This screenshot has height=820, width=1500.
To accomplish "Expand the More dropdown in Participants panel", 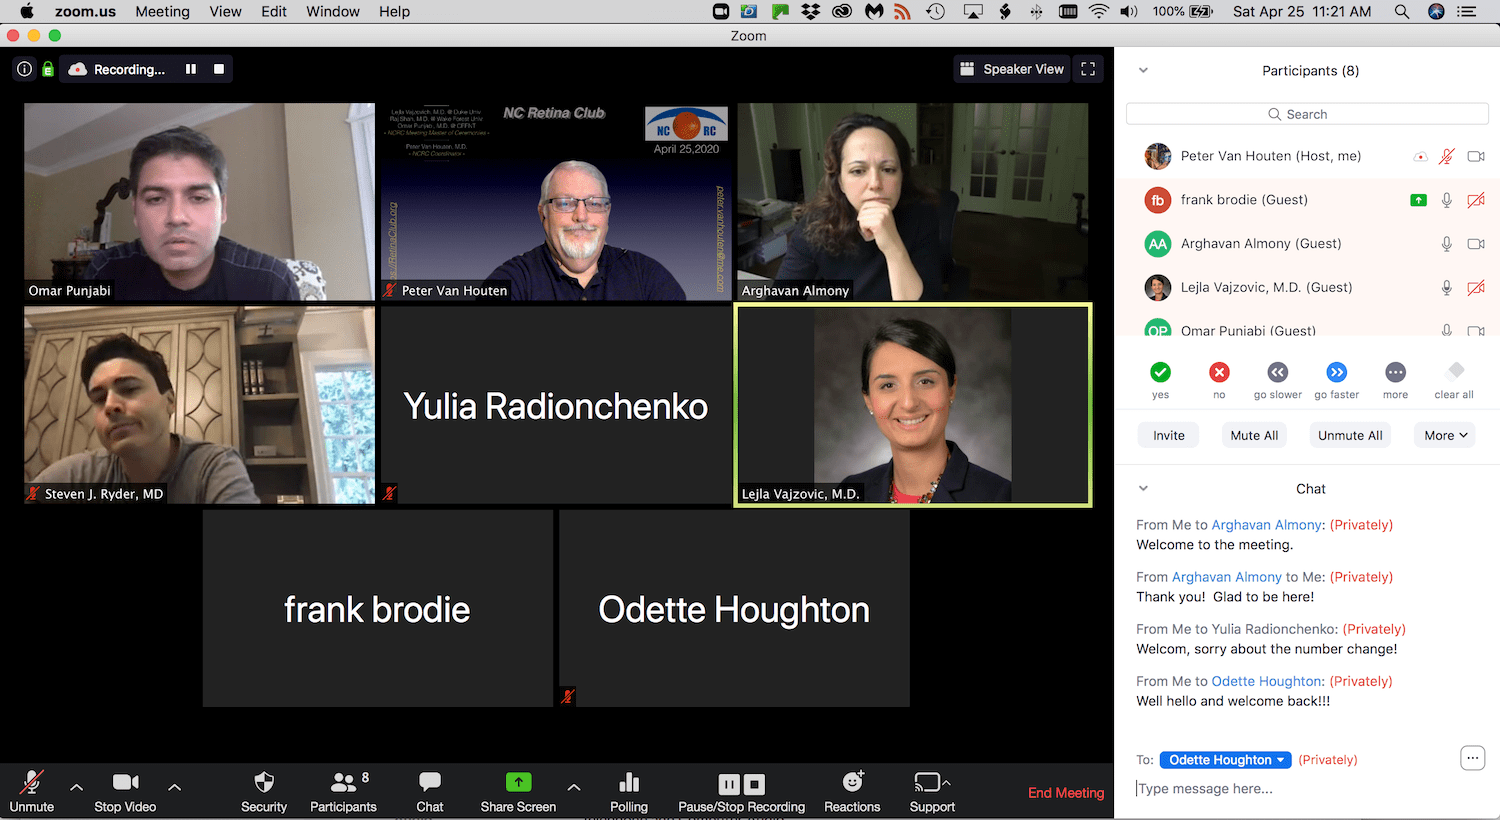I will tap(1445, 435).
